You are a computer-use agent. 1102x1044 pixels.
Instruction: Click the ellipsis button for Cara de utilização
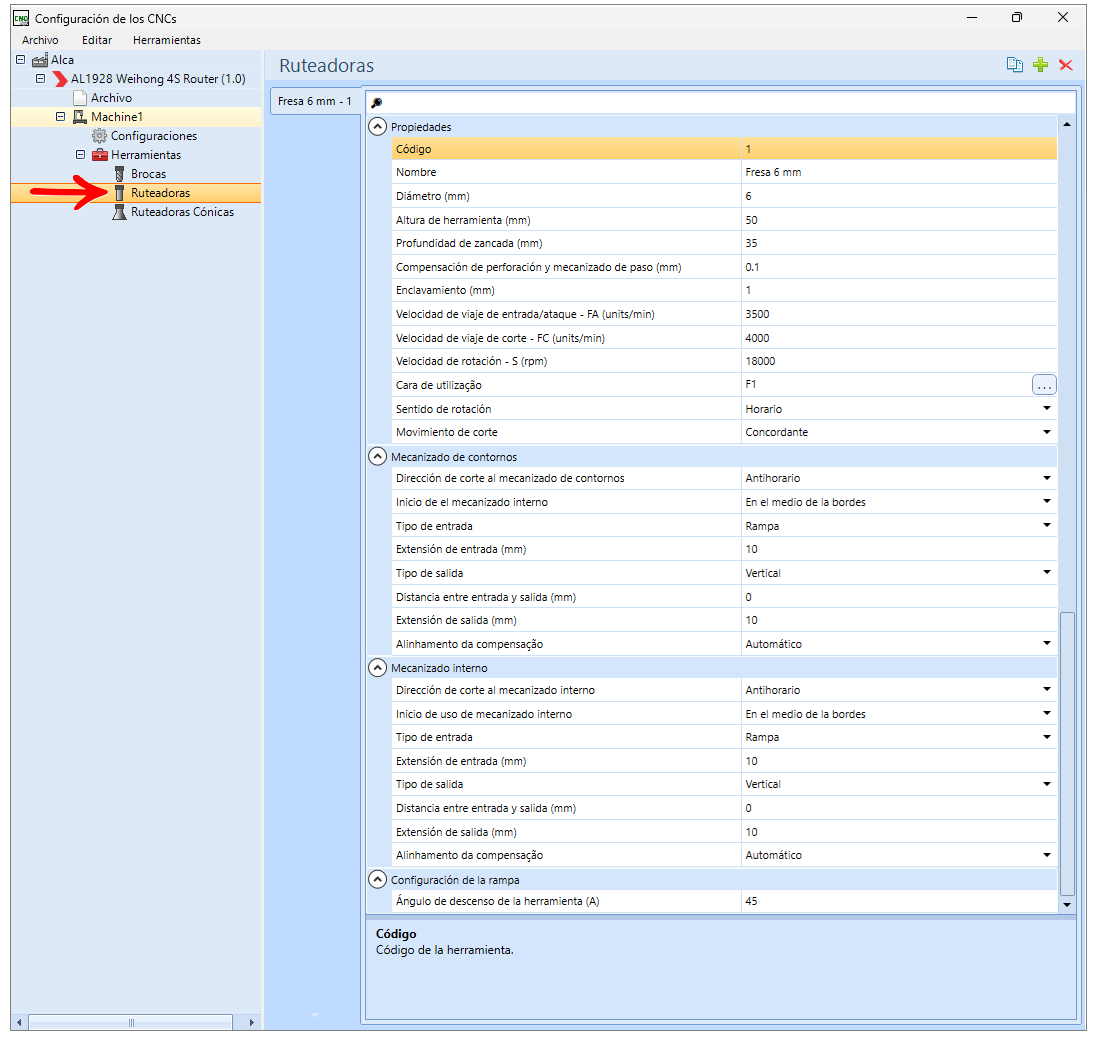tap(1044, 385)
